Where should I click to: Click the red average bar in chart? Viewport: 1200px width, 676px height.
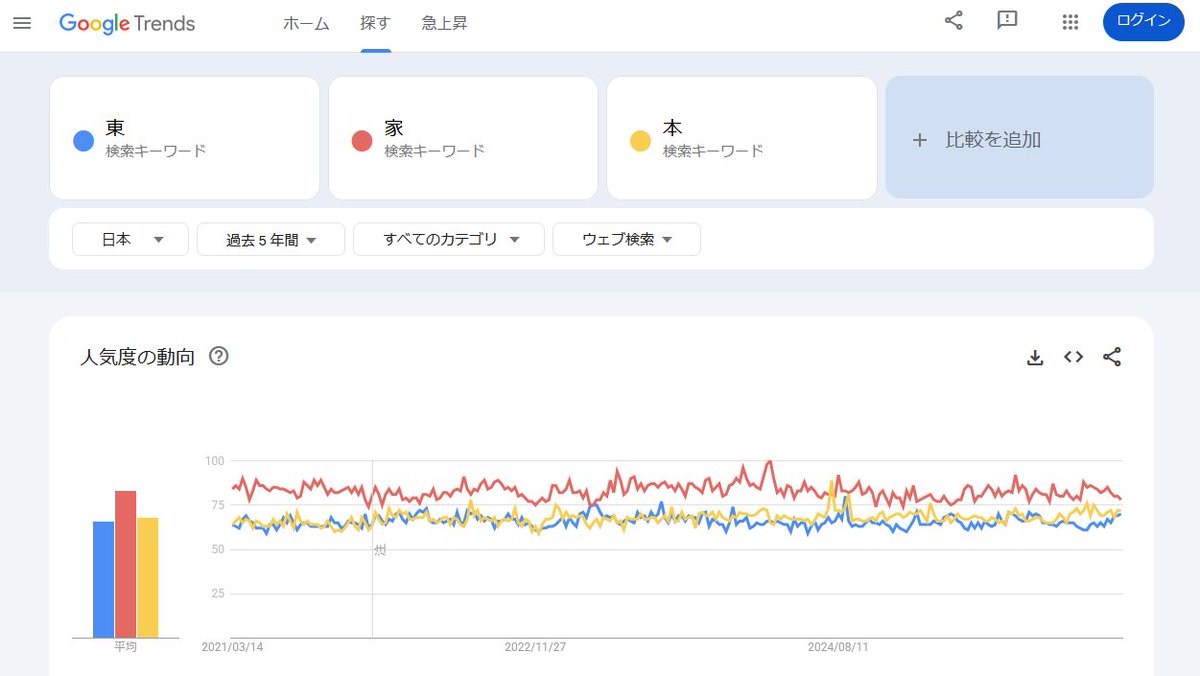(125, 564)
